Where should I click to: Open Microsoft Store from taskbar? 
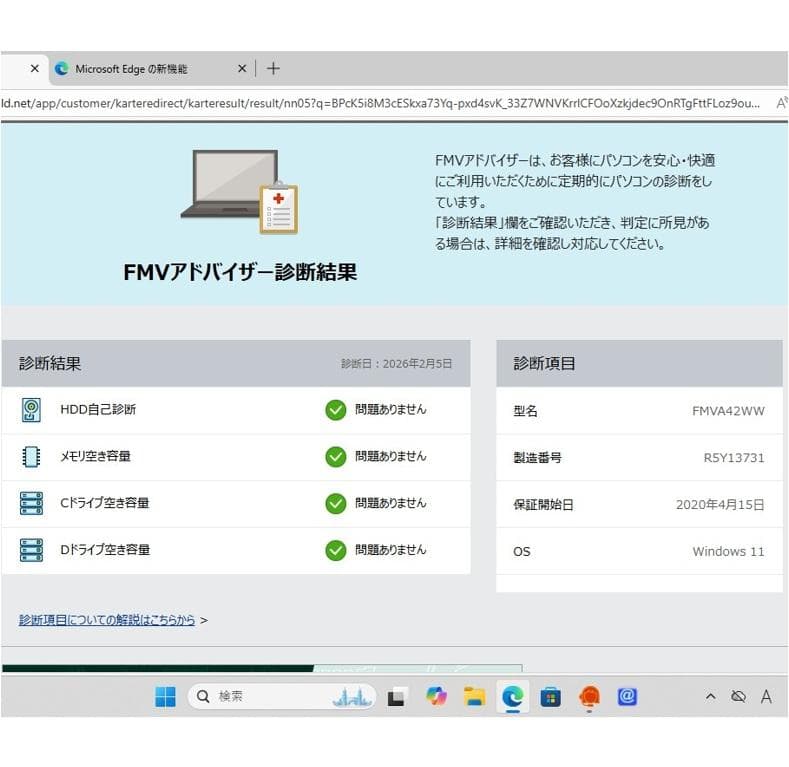(x=550, y=698)
